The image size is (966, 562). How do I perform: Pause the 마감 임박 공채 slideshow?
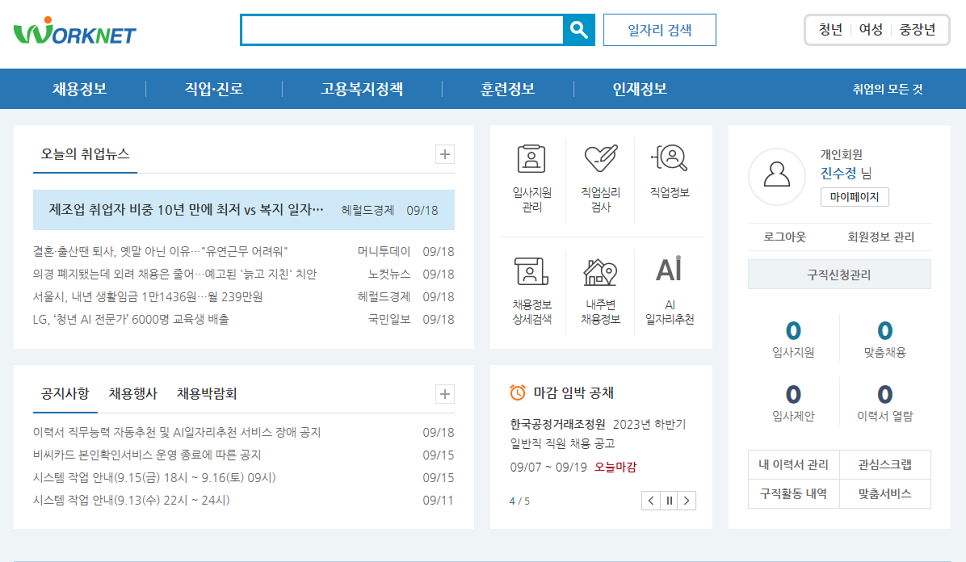pyautogui.click(x=669, y=500)
